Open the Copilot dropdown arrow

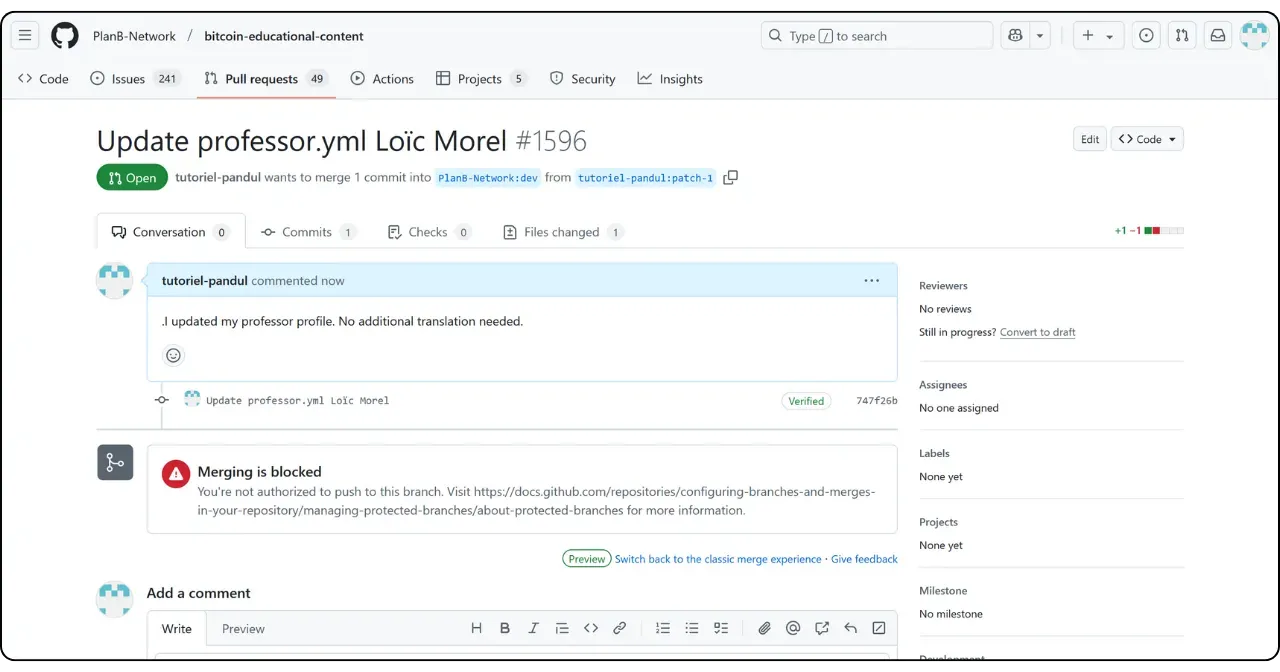click(x=1040, y=36)
